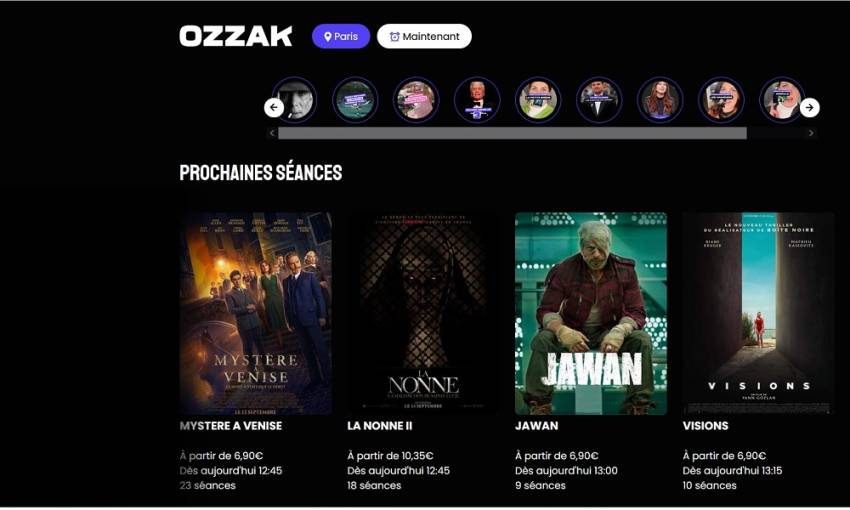Select the Mystère à Venise poster
This screenshot has width=850, height=510.
tap(256, 313)
